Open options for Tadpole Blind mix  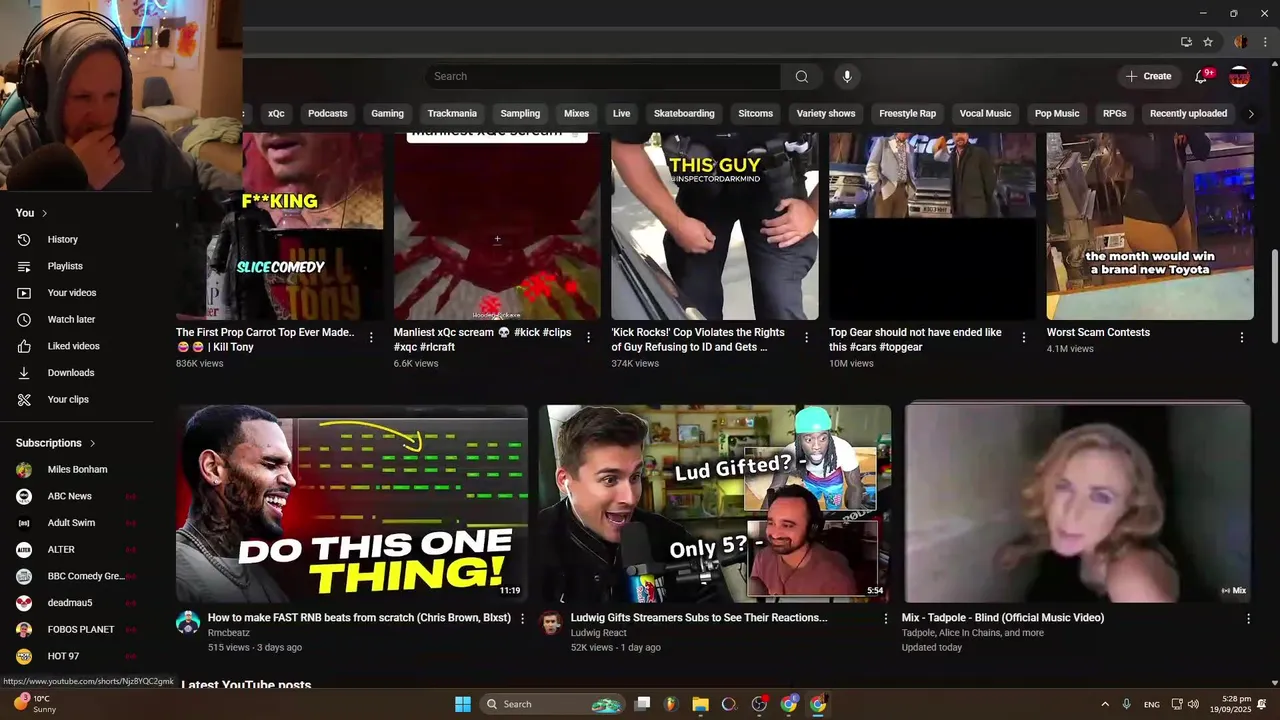[x=1247, y=619]
